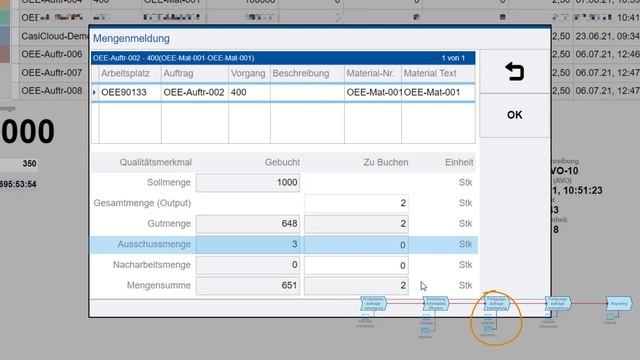Select OEE-Auftr-007 row in background order list
This screenshot has height=360, width=640.
[52, 73]
